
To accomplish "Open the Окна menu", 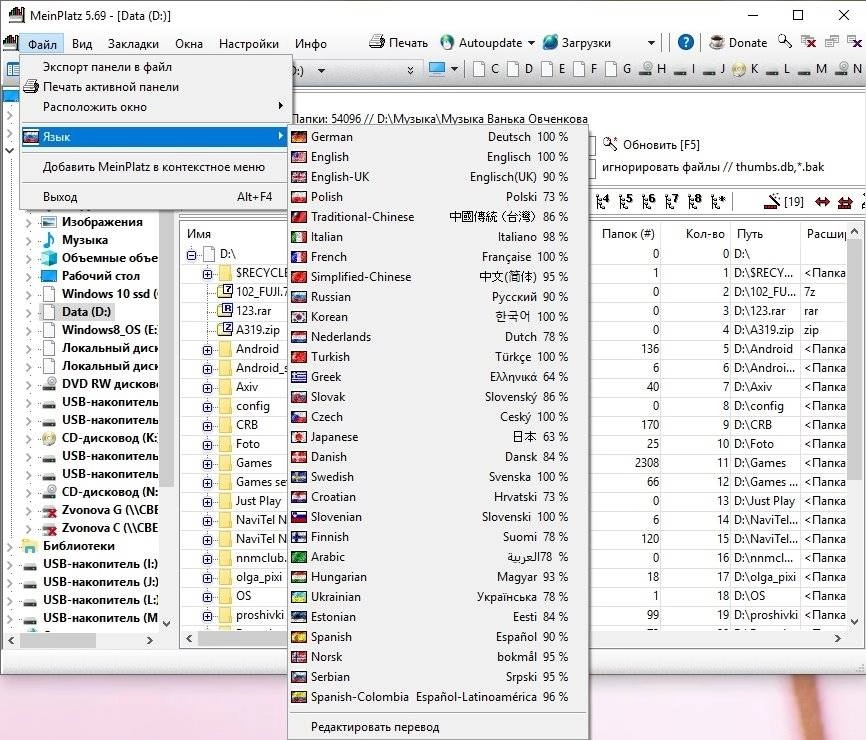I will (x=189, y=44).
